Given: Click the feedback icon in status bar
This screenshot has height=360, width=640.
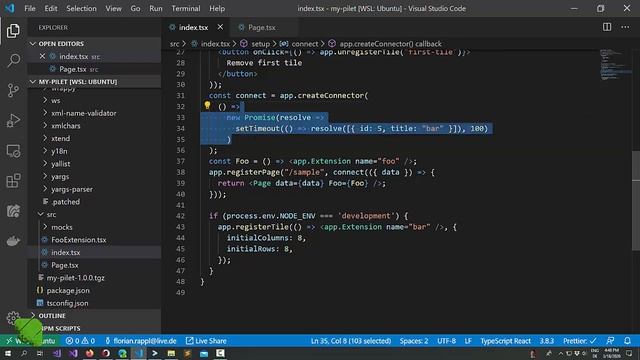Looking at the screenshot, I should click(x=610, y=341).
